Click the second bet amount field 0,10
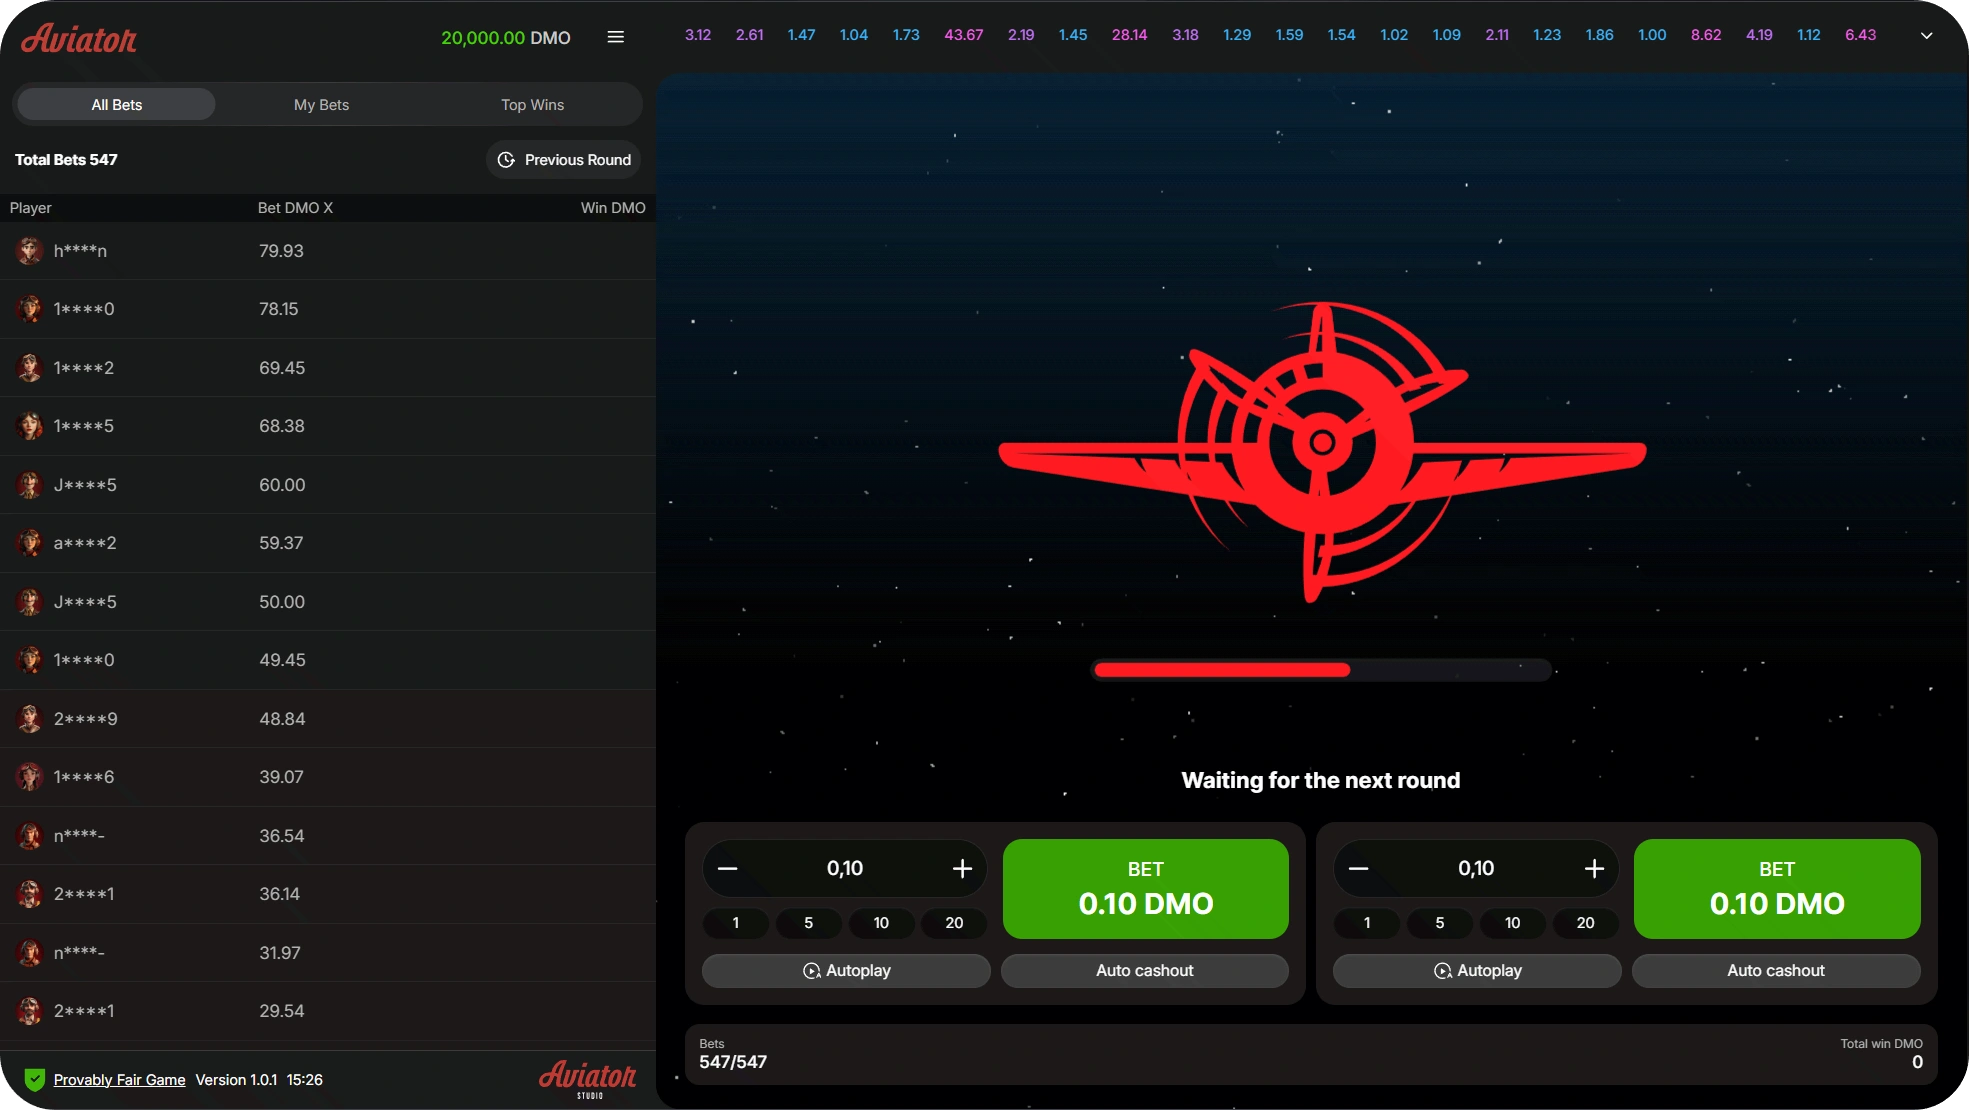1969x1110 pixels. [x=1476, y=868]
